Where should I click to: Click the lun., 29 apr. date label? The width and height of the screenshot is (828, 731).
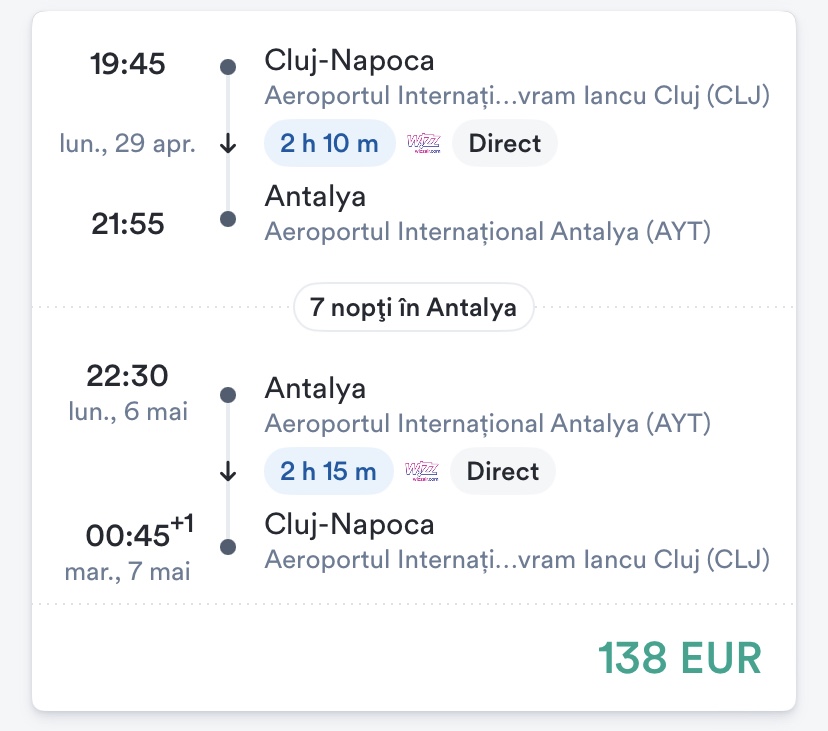click(127, 144)
